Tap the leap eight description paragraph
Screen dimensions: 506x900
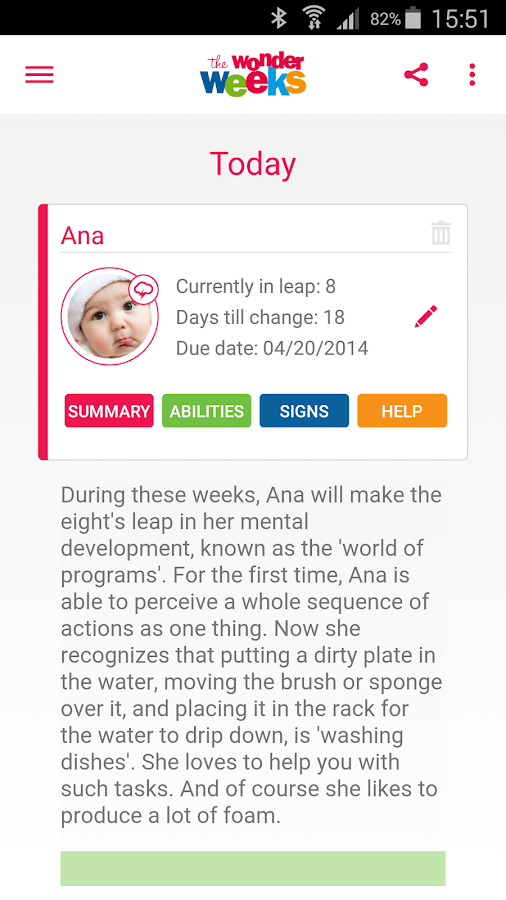[x=252, y=655]
